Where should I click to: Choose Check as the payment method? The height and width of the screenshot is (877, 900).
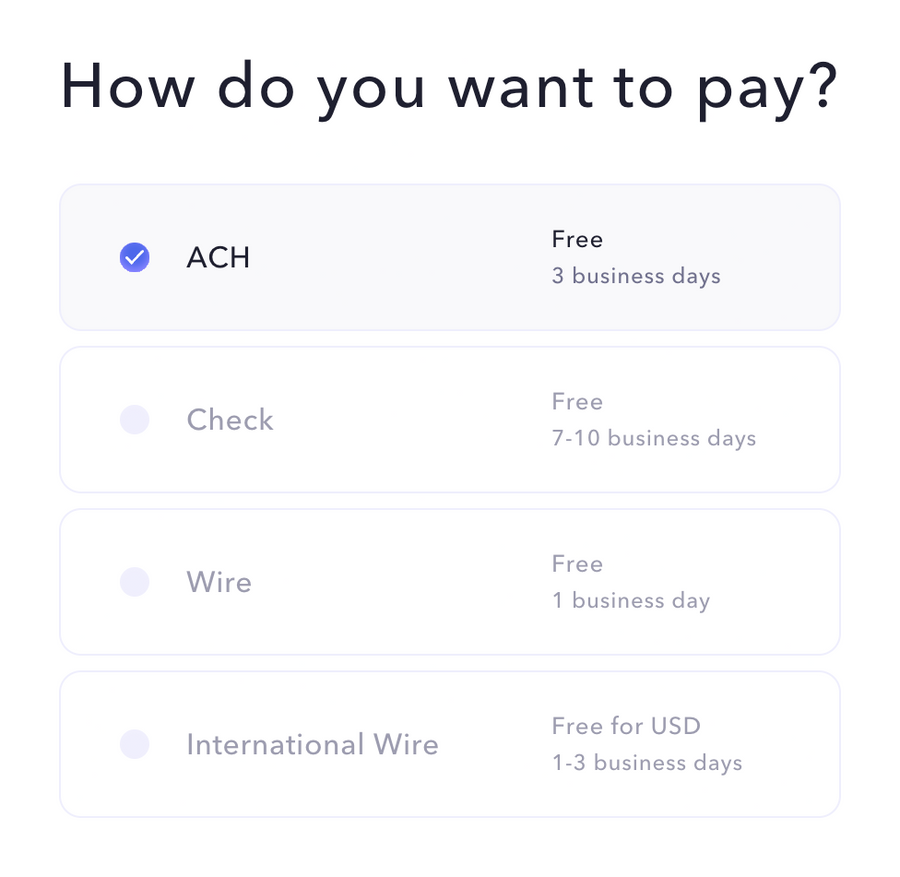(450, 419)
